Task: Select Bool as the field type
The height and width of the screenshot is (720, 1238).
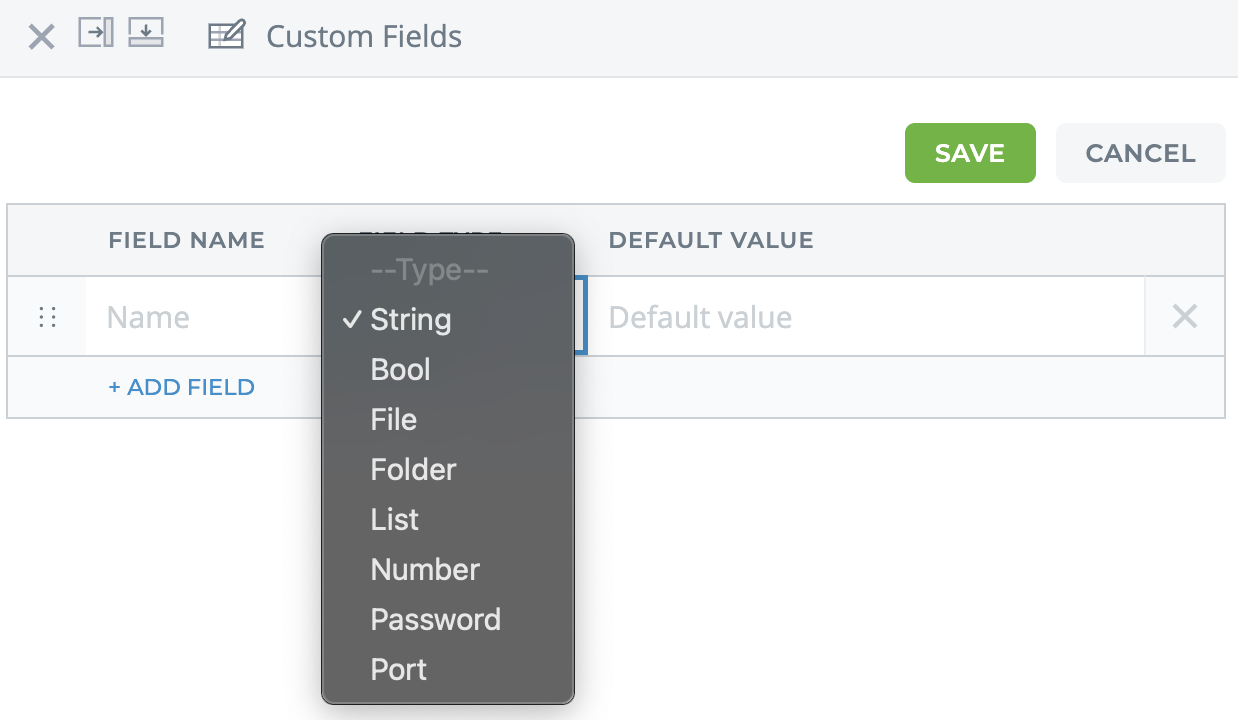Action: click(x=400, y=369)
